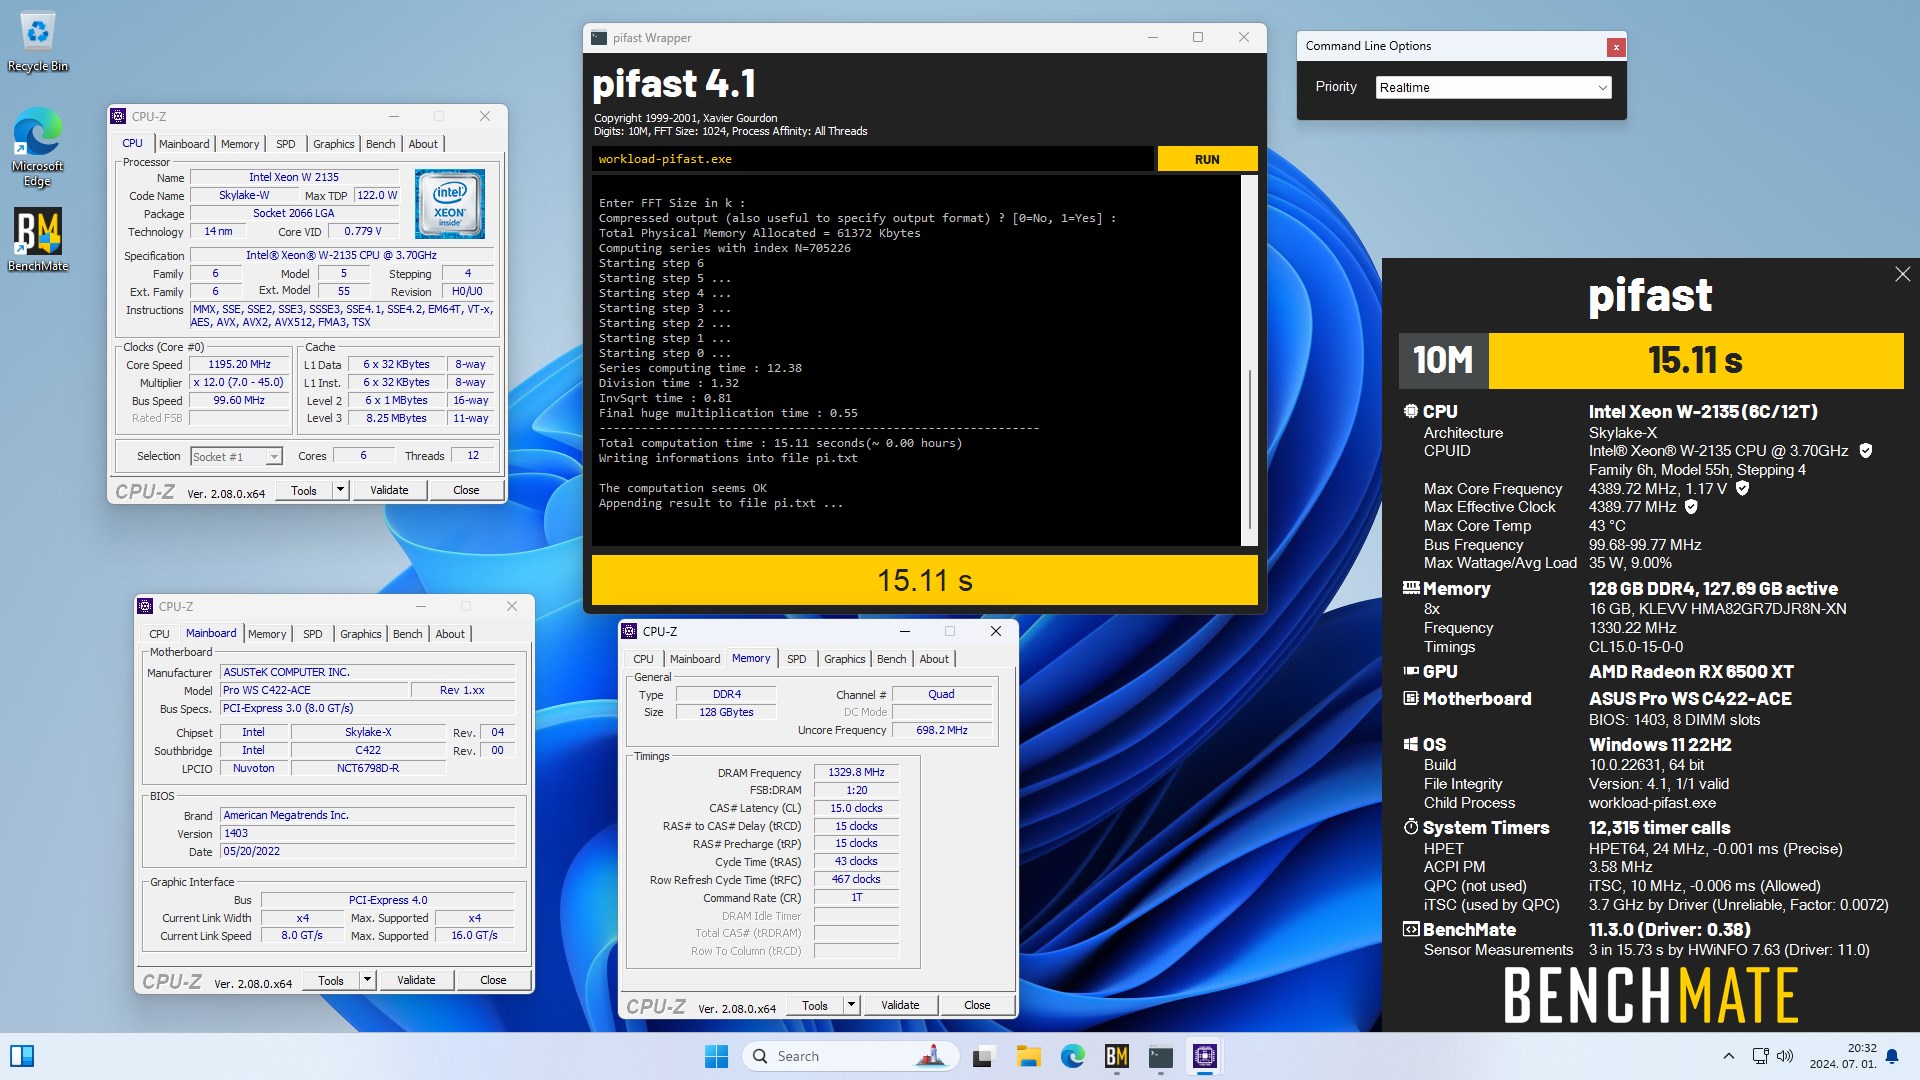Switch to CPU tab in Mainboard CPU-Z window
This screenshot has width=1920, height=1080.
159,634
